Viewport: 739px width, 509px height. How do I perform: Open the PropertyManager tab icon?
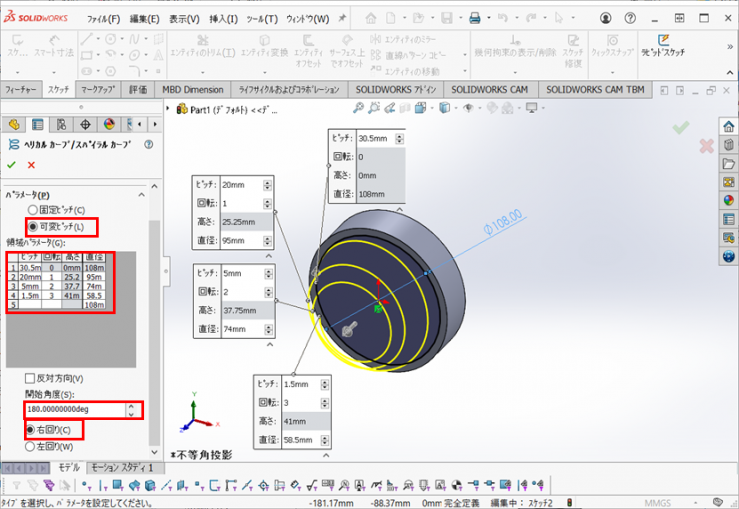[x=38, y=124]
